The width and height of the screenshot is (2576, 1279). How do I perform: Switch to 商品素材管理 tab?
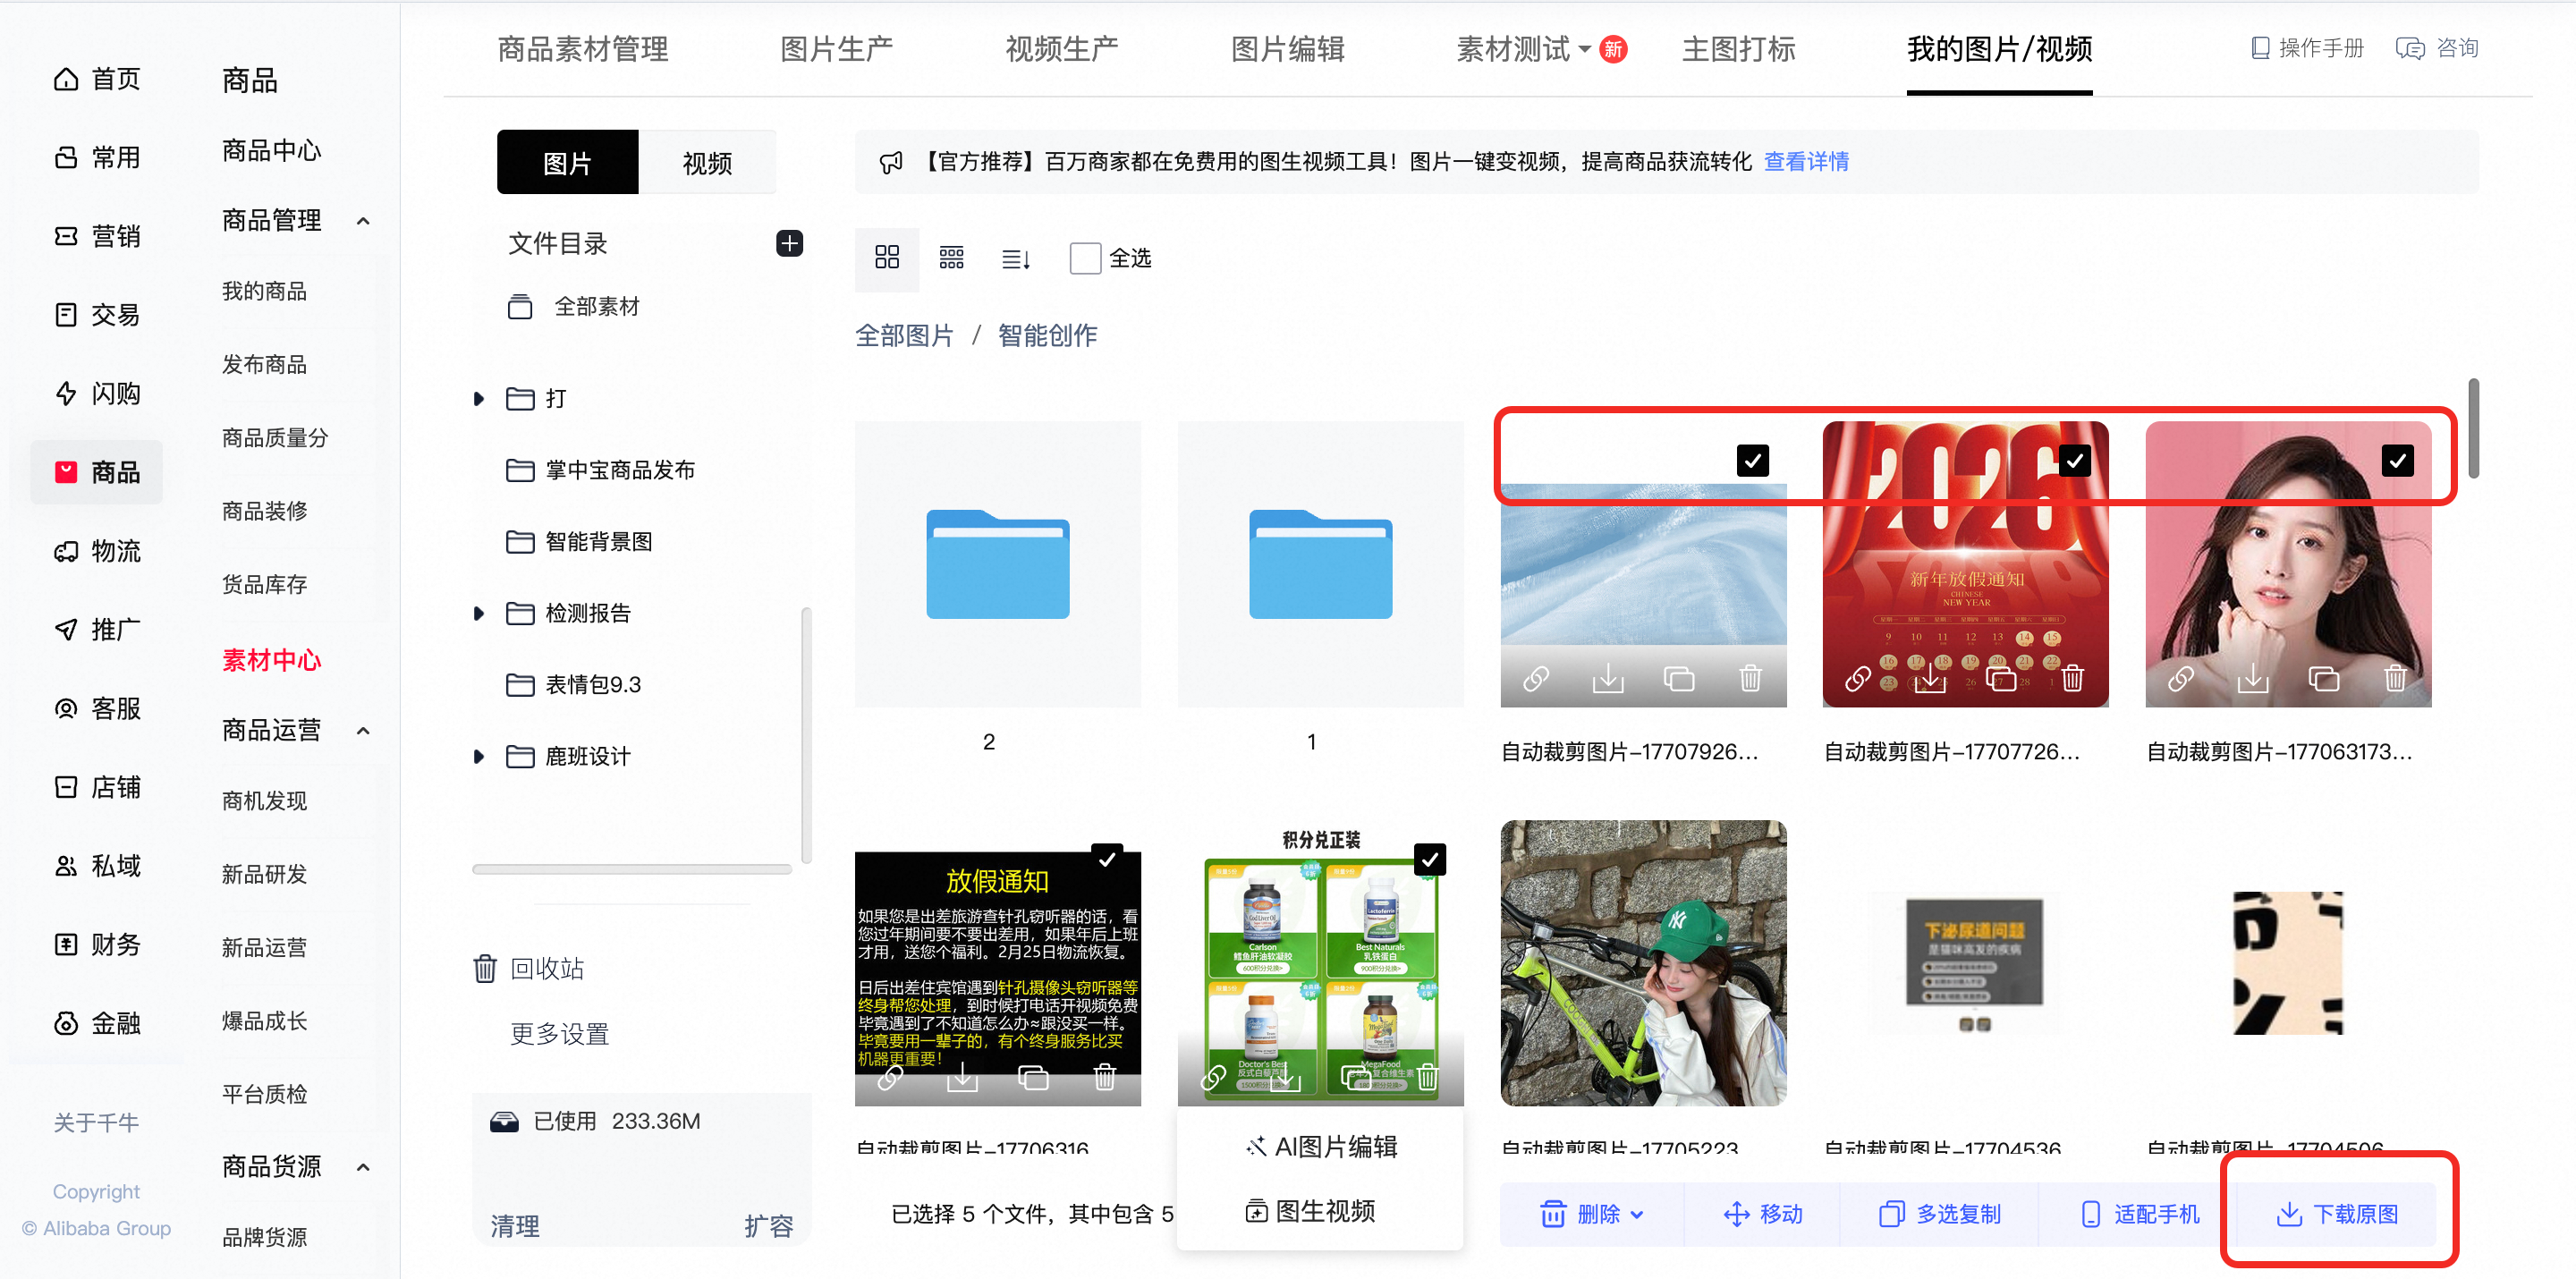coord(583,49)
